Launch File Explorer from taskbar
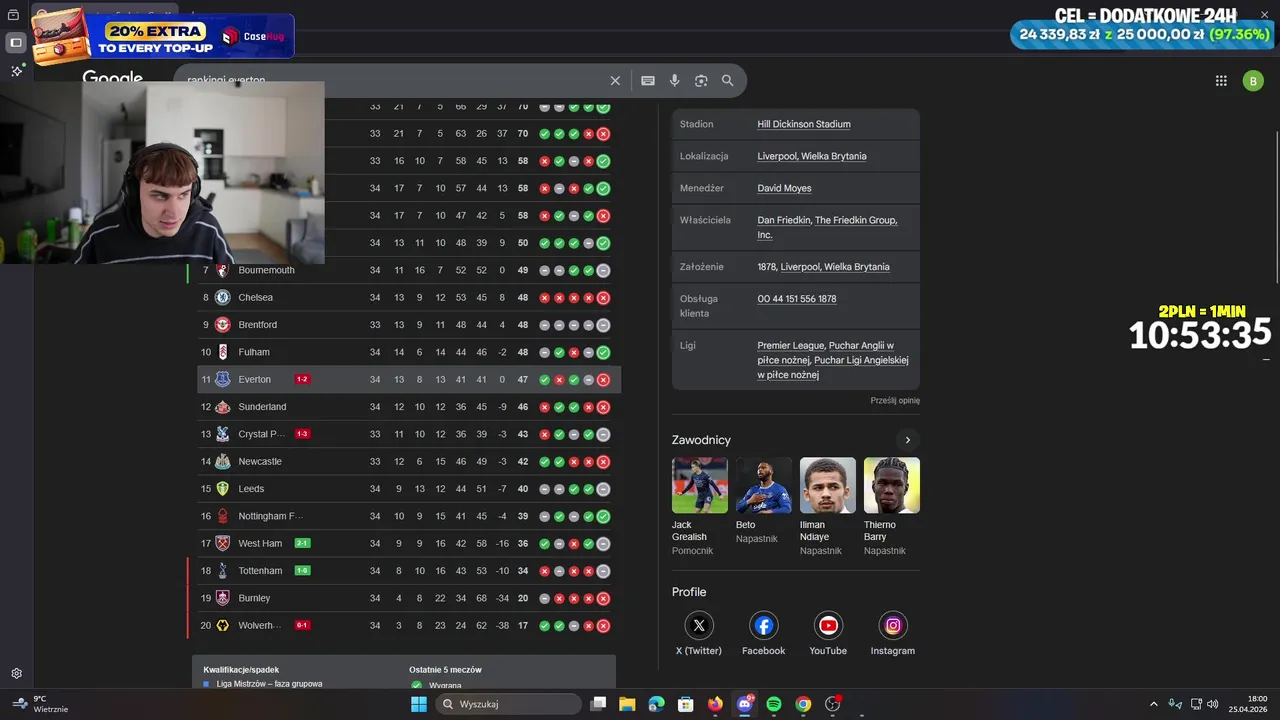1280x720 pixels. tap(627, 704)
